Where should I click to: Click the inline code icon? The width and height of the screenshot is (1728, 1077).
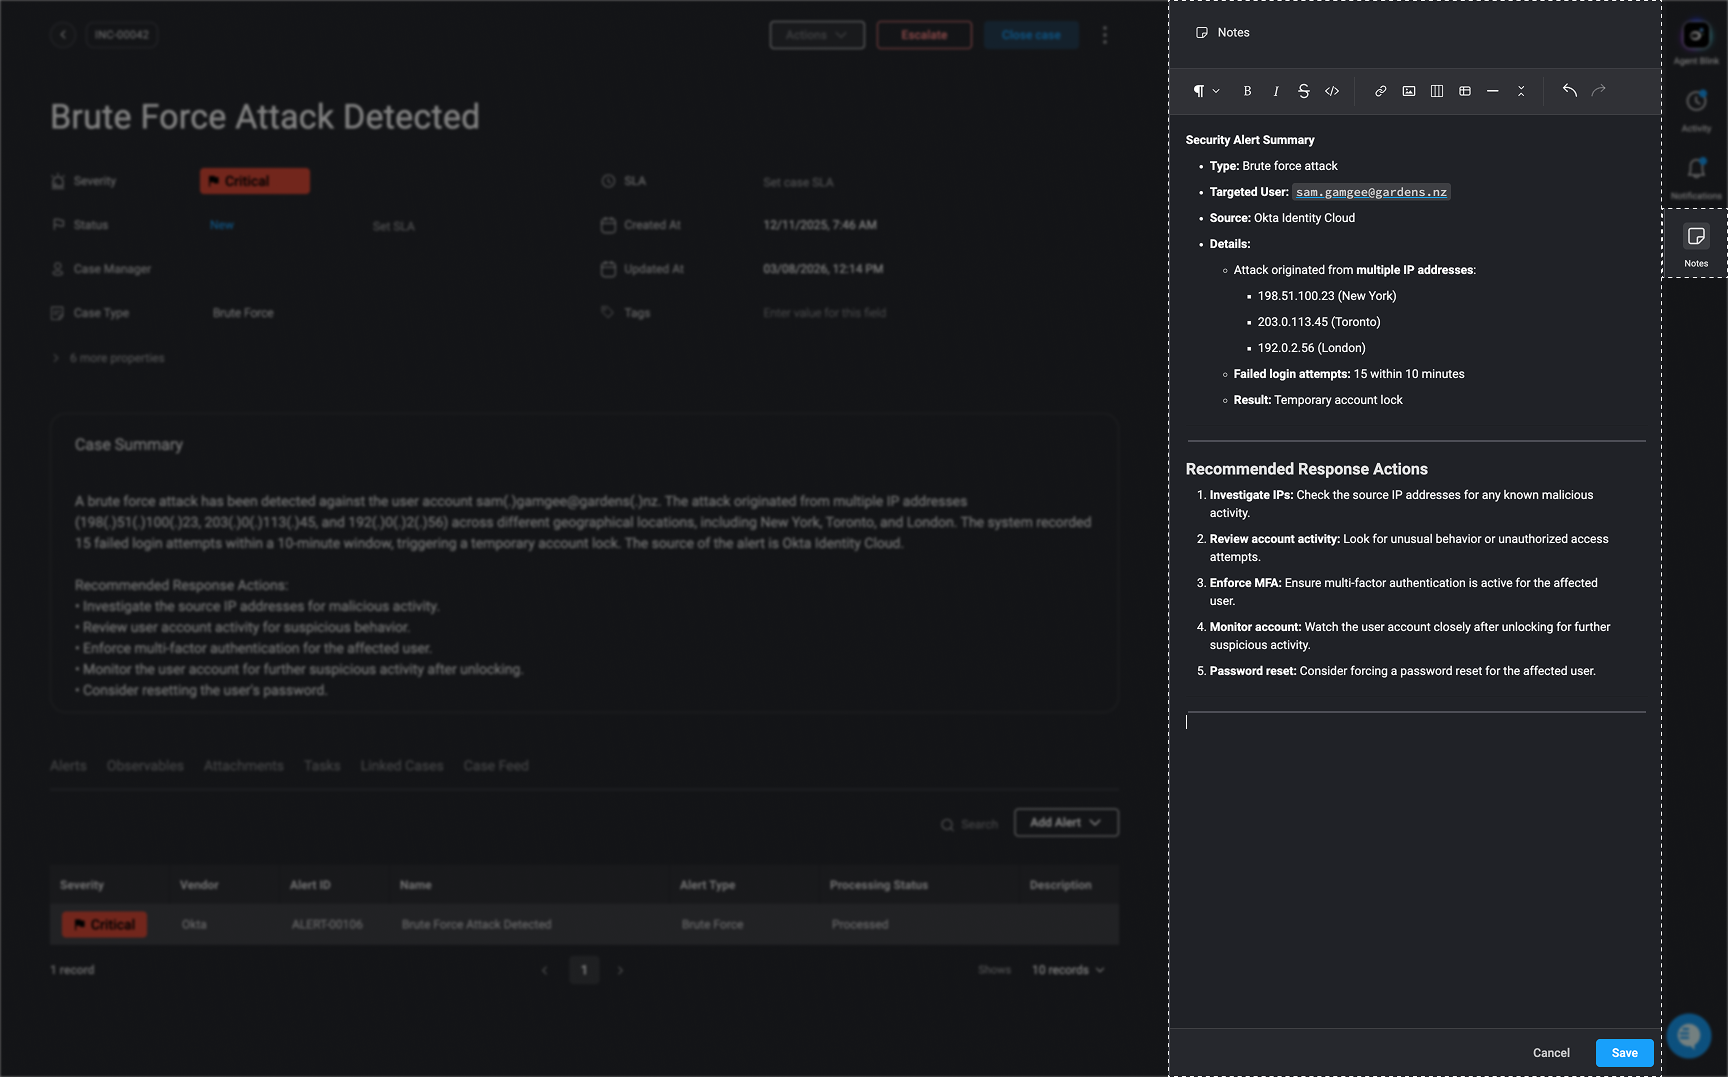(1332, 91)
